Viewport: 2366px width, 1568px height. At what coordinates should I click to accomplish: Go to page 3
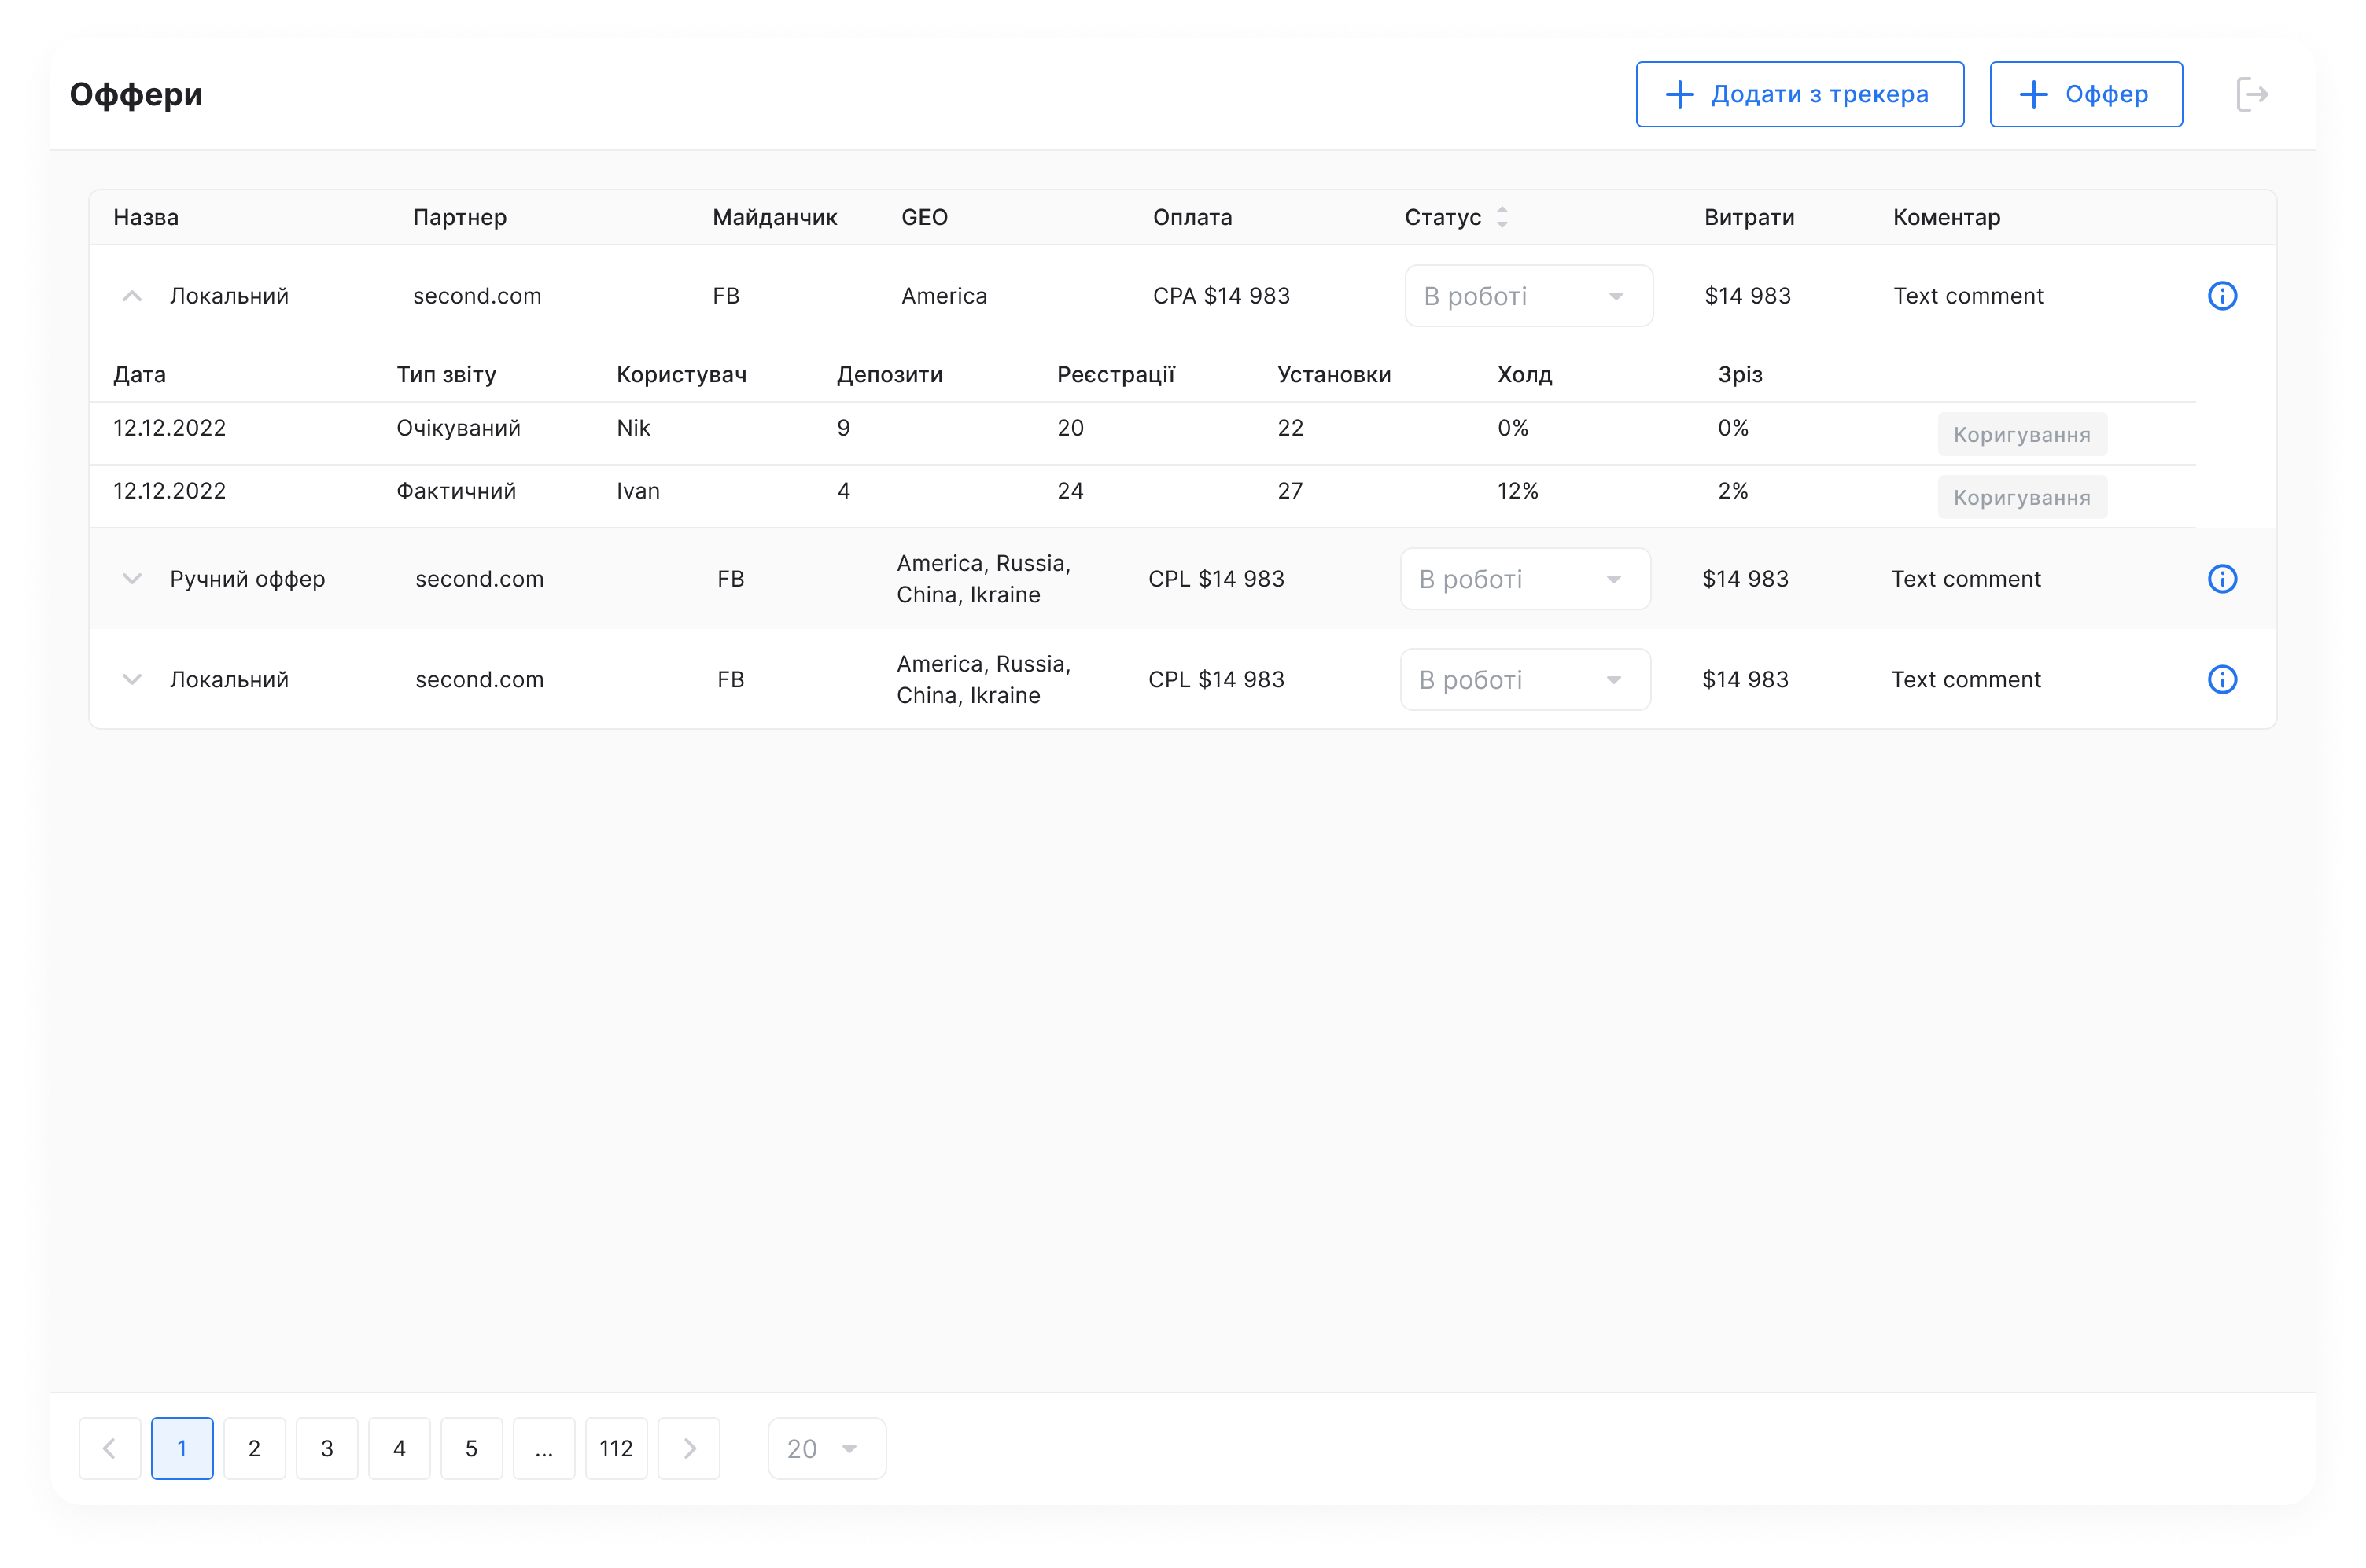click(327, 1448)
